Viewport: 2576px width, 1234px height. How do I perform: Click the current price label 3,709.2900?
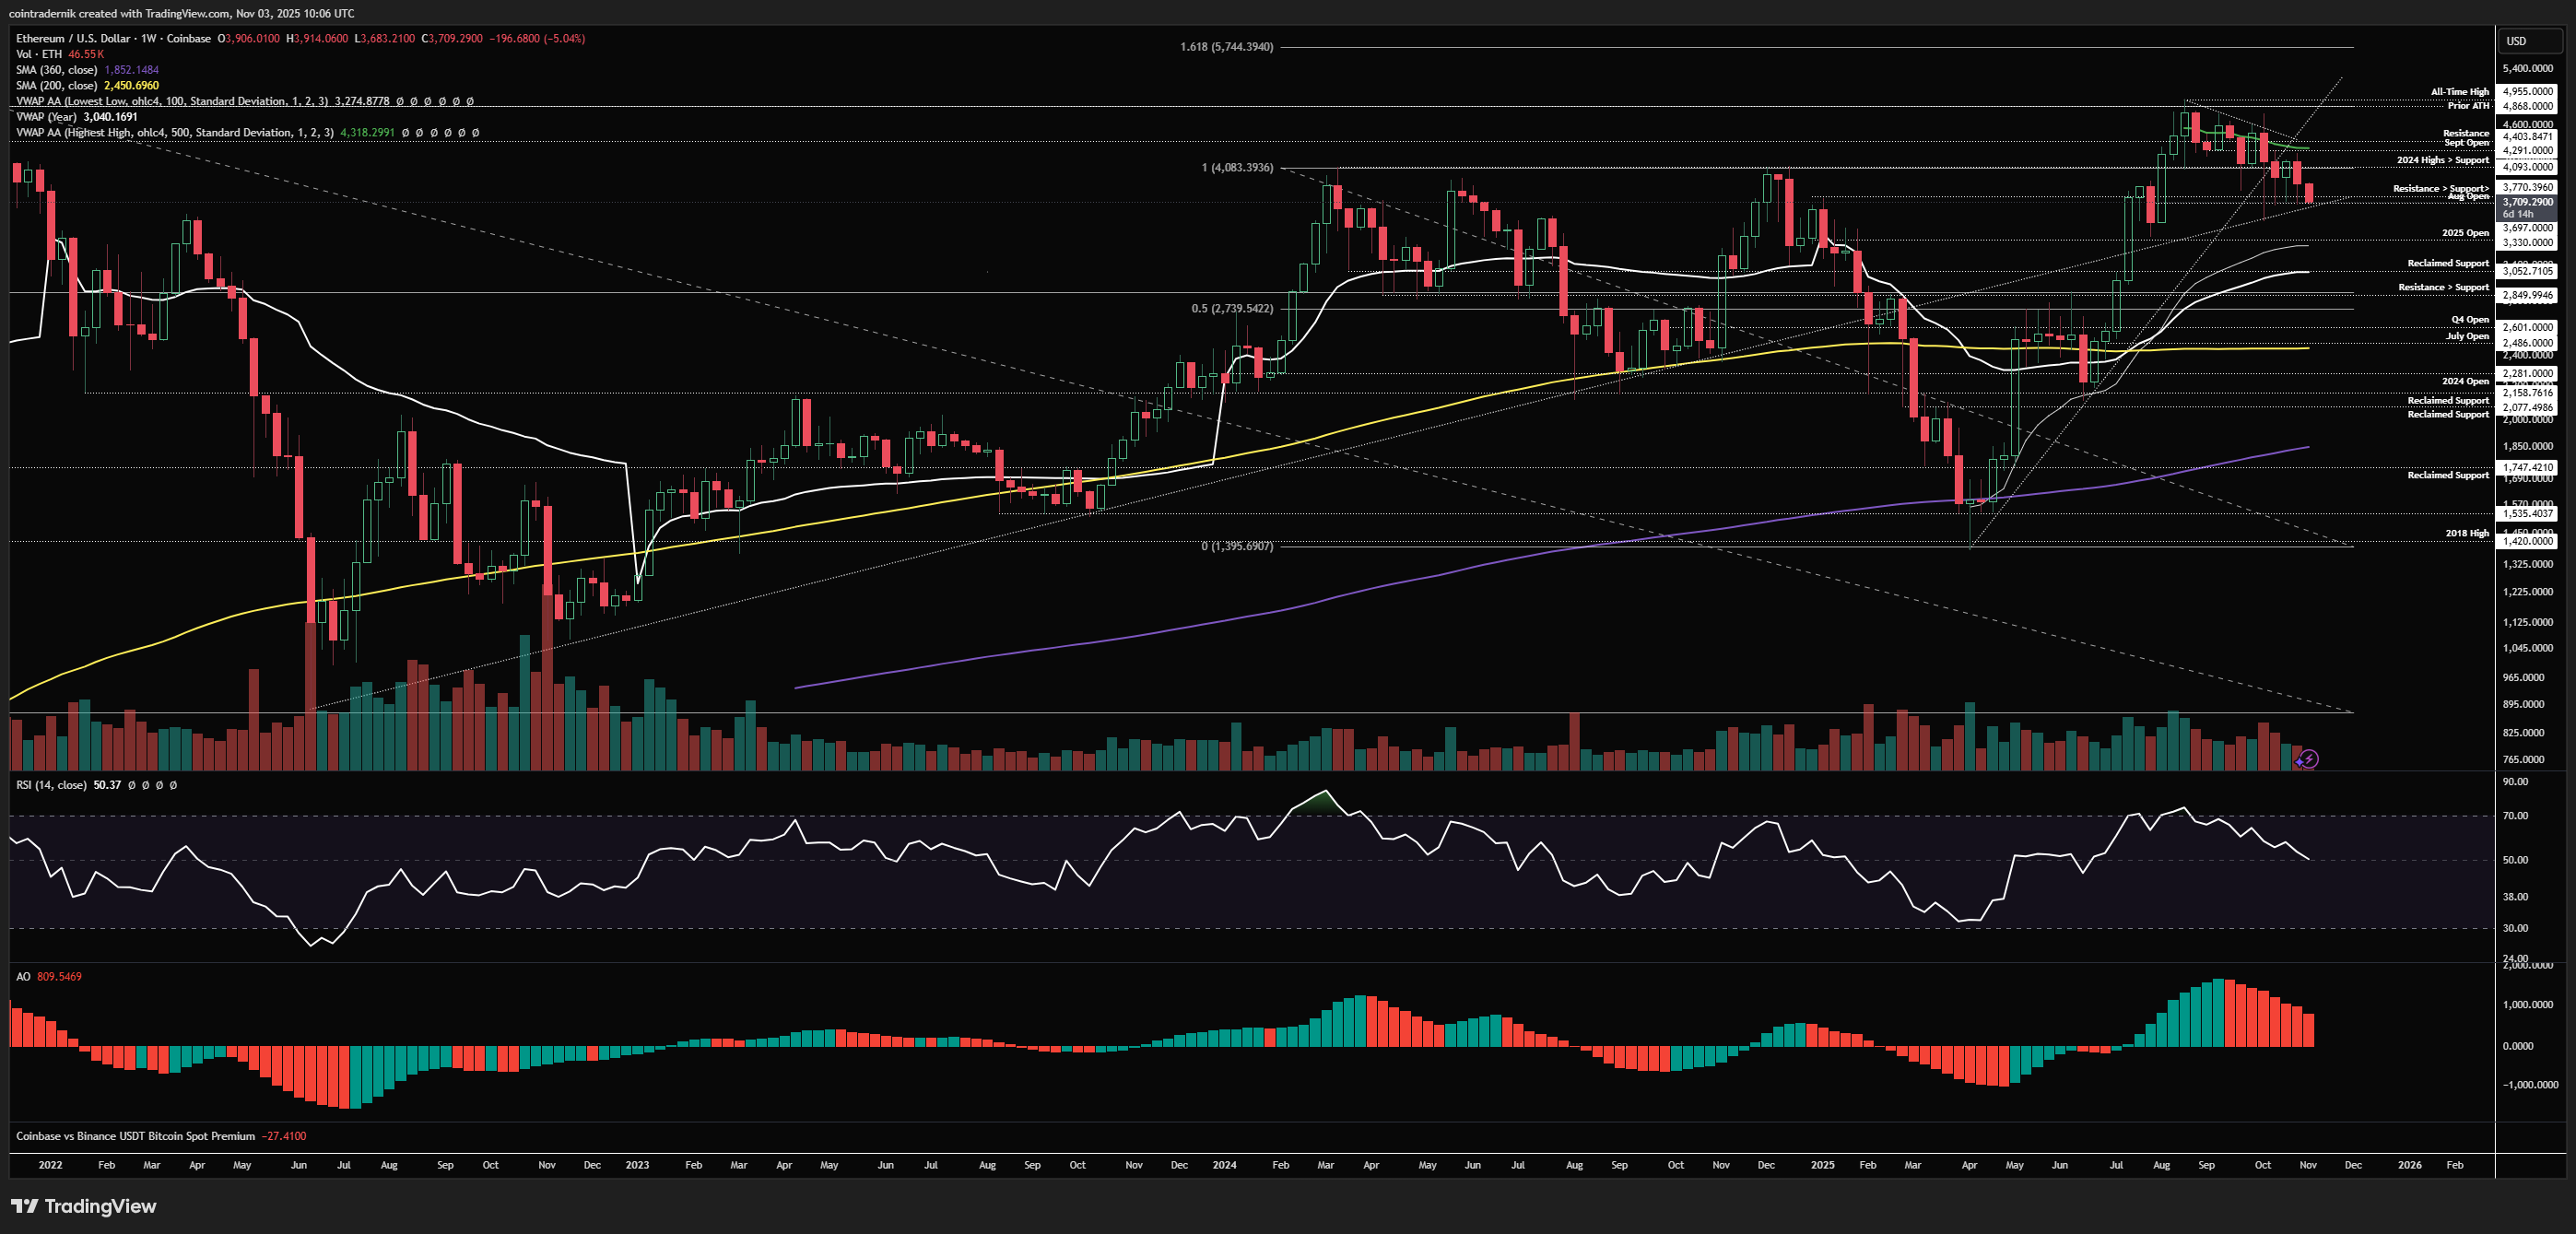point(2526,202)
